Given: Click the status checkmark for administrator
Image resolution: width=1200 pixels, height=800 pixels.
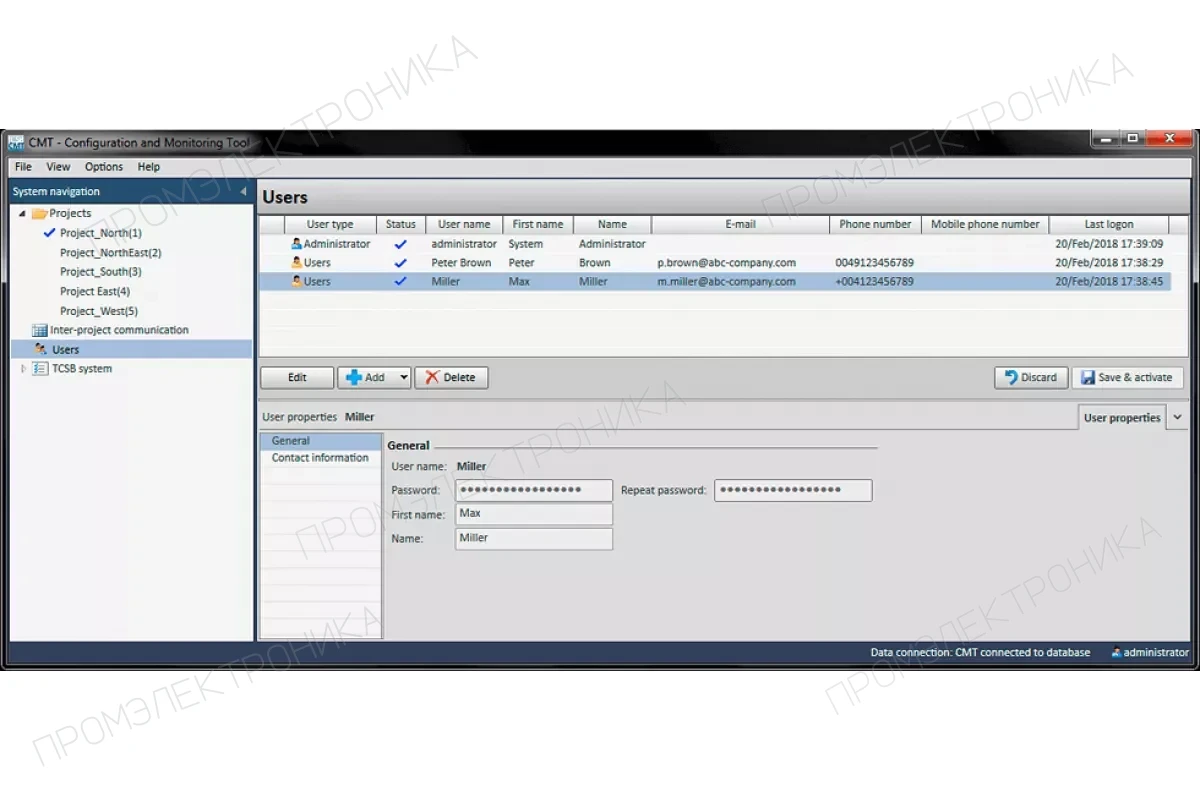Looking at the screenshot, I should click(401, 244).
